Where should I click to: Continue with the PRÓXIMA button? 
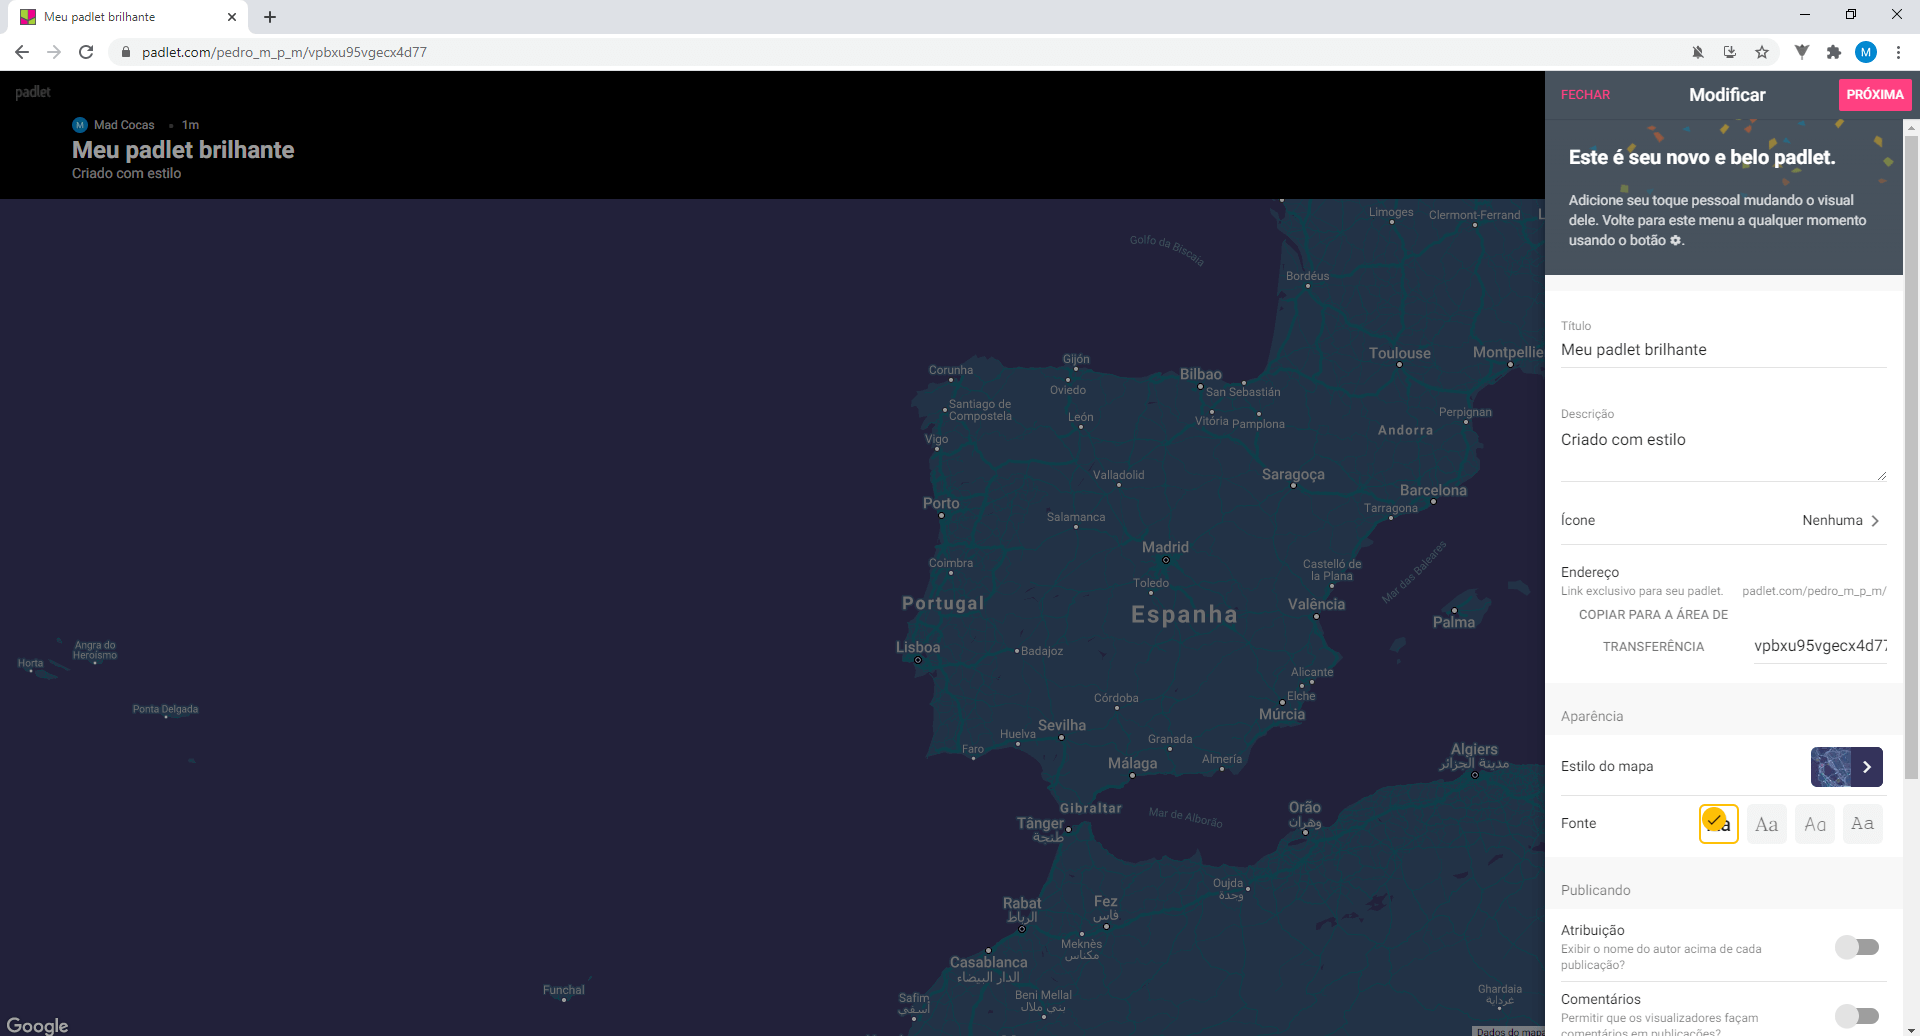click(x=1875, y=95)
